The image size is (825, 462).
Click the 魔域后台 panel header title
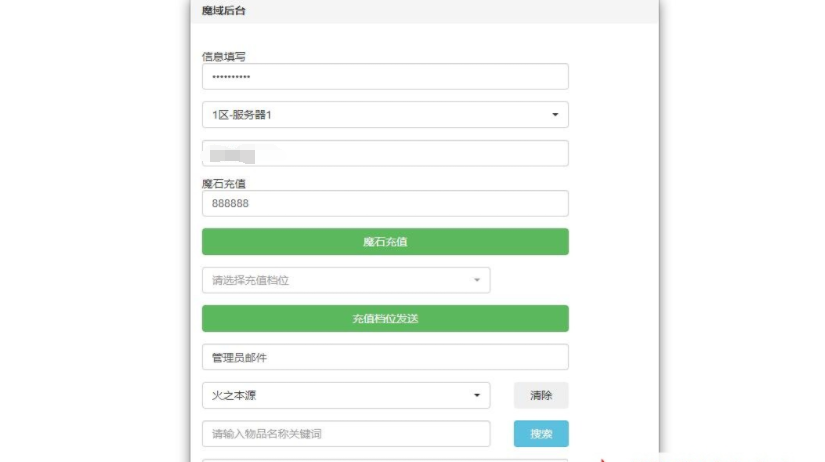(224, 11)
